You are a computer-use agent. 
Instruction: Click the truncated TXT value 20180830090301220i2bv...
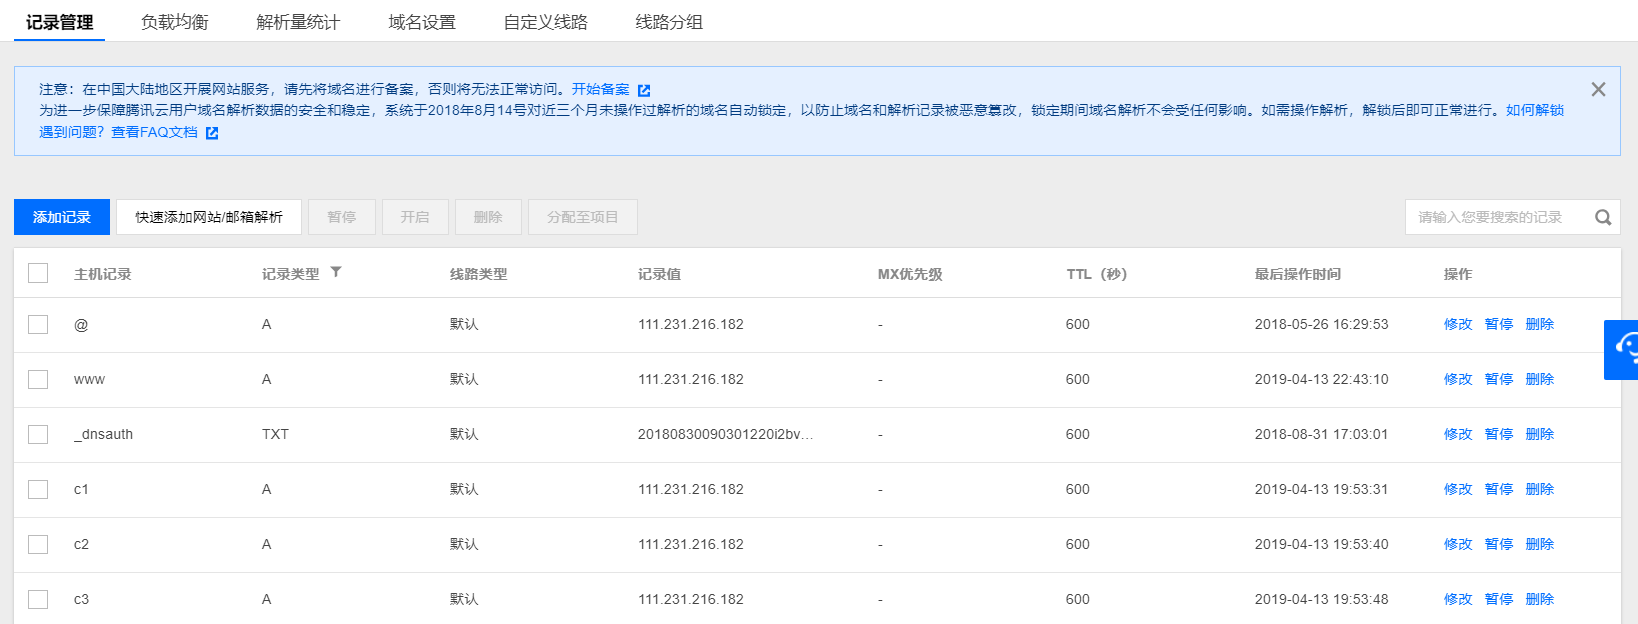[x=726, y=434]
